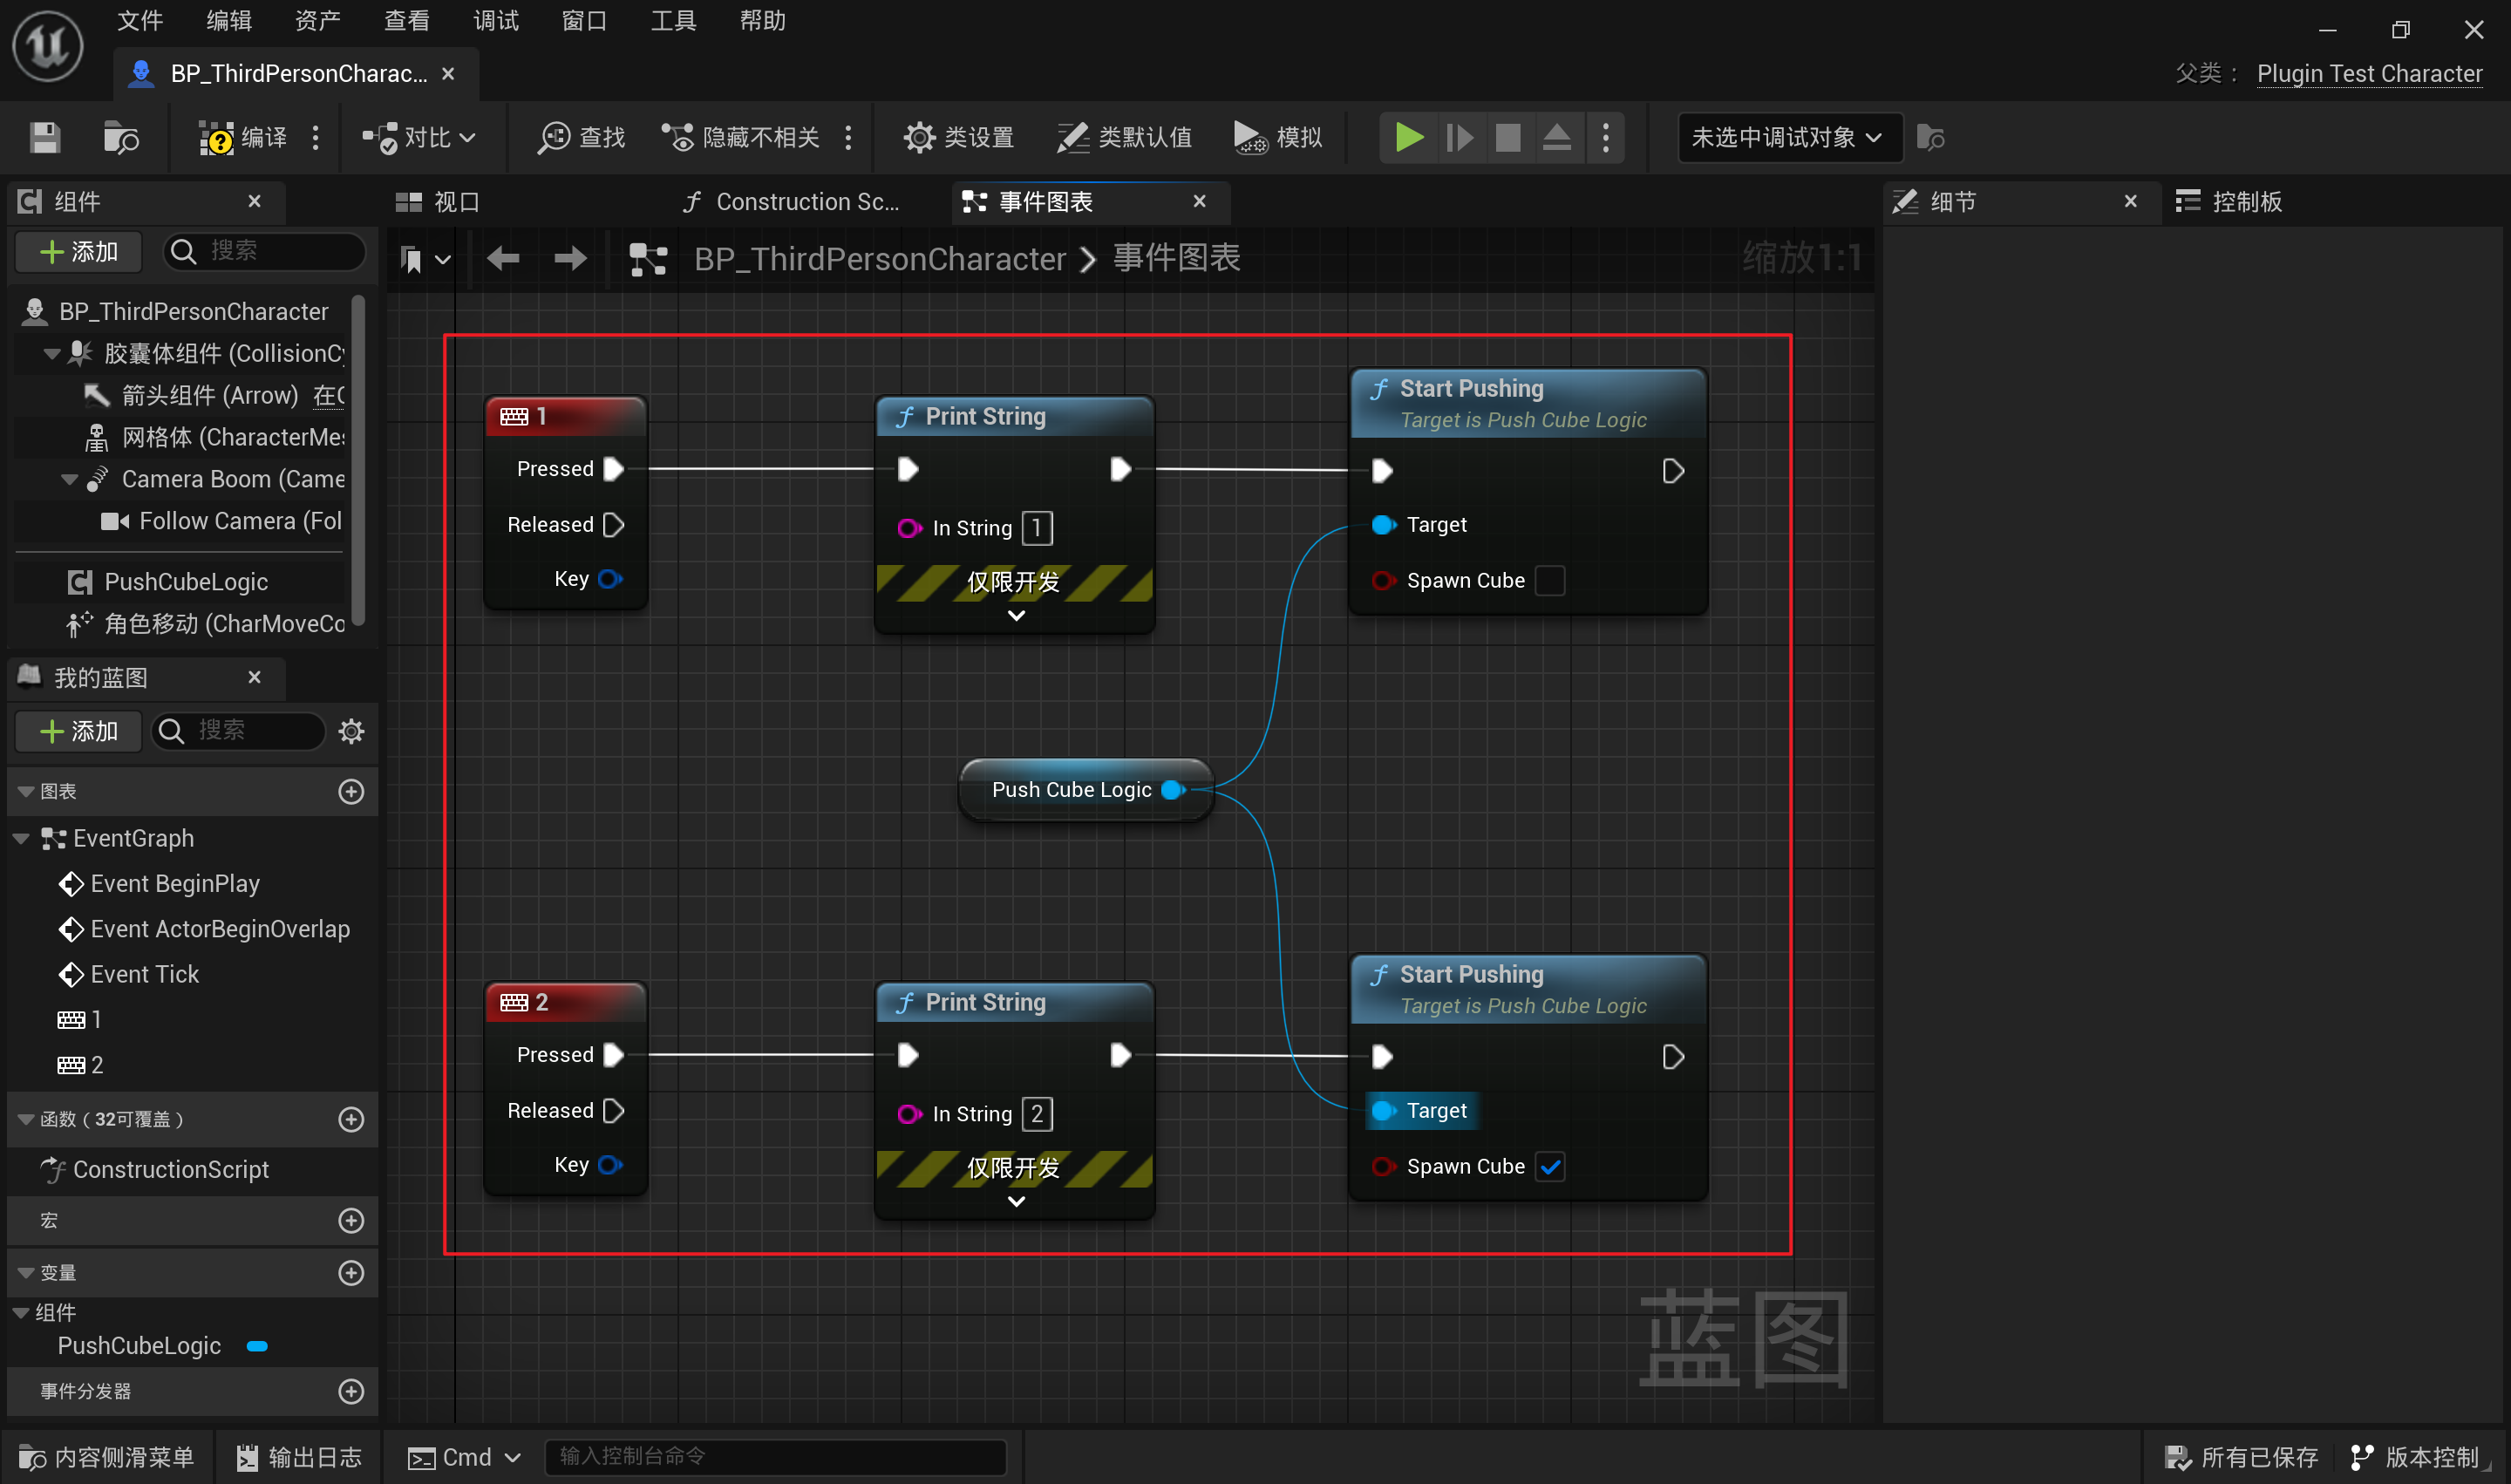Open My Blueprint settings gear

351,731
